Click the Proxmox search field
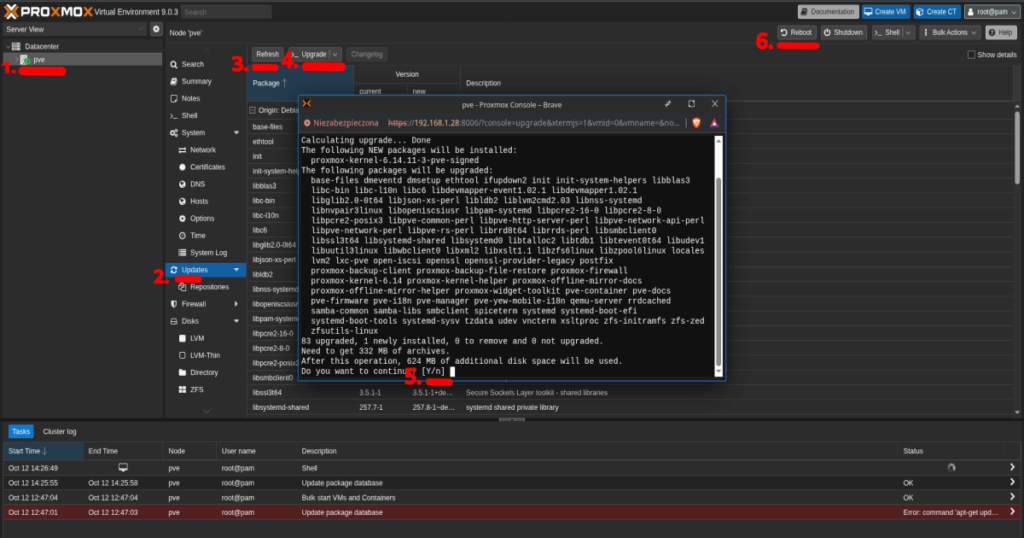 point(226,12)
